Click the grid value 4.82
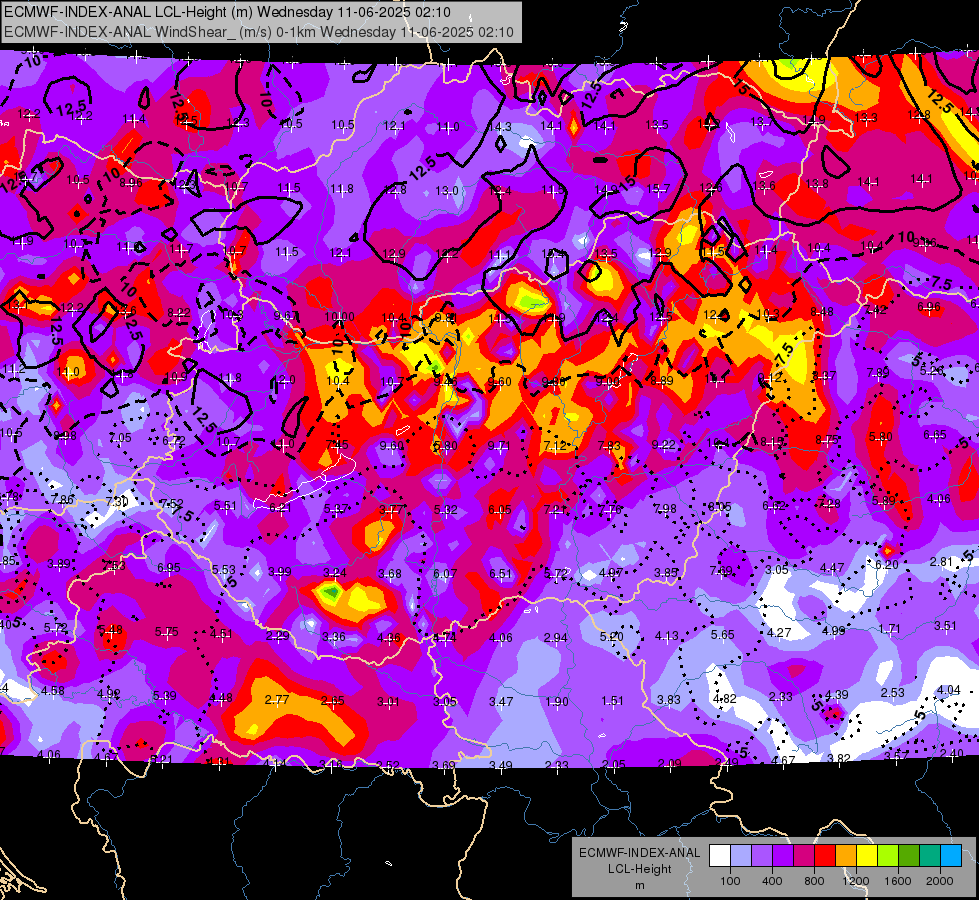979x900 pixels. tap(725, 699)
